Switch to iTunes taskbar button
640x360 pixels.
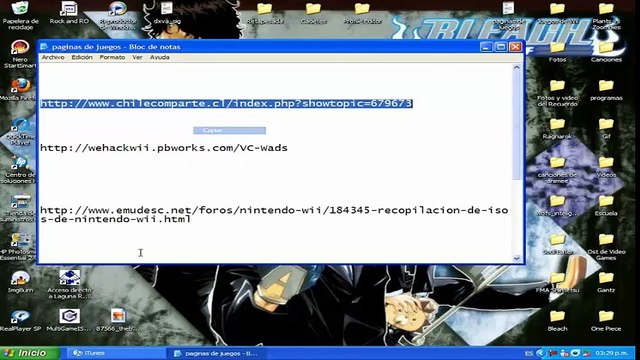pos(115,353)
